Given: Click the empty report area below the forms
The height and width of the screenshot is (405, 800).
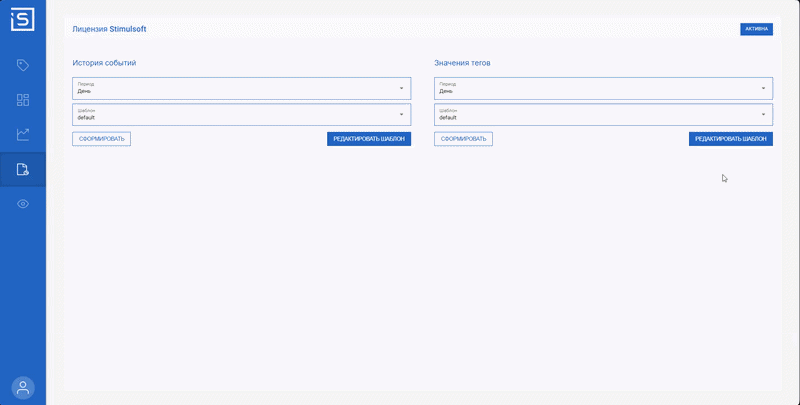Looking at the screenshot, I should point(420,270).
